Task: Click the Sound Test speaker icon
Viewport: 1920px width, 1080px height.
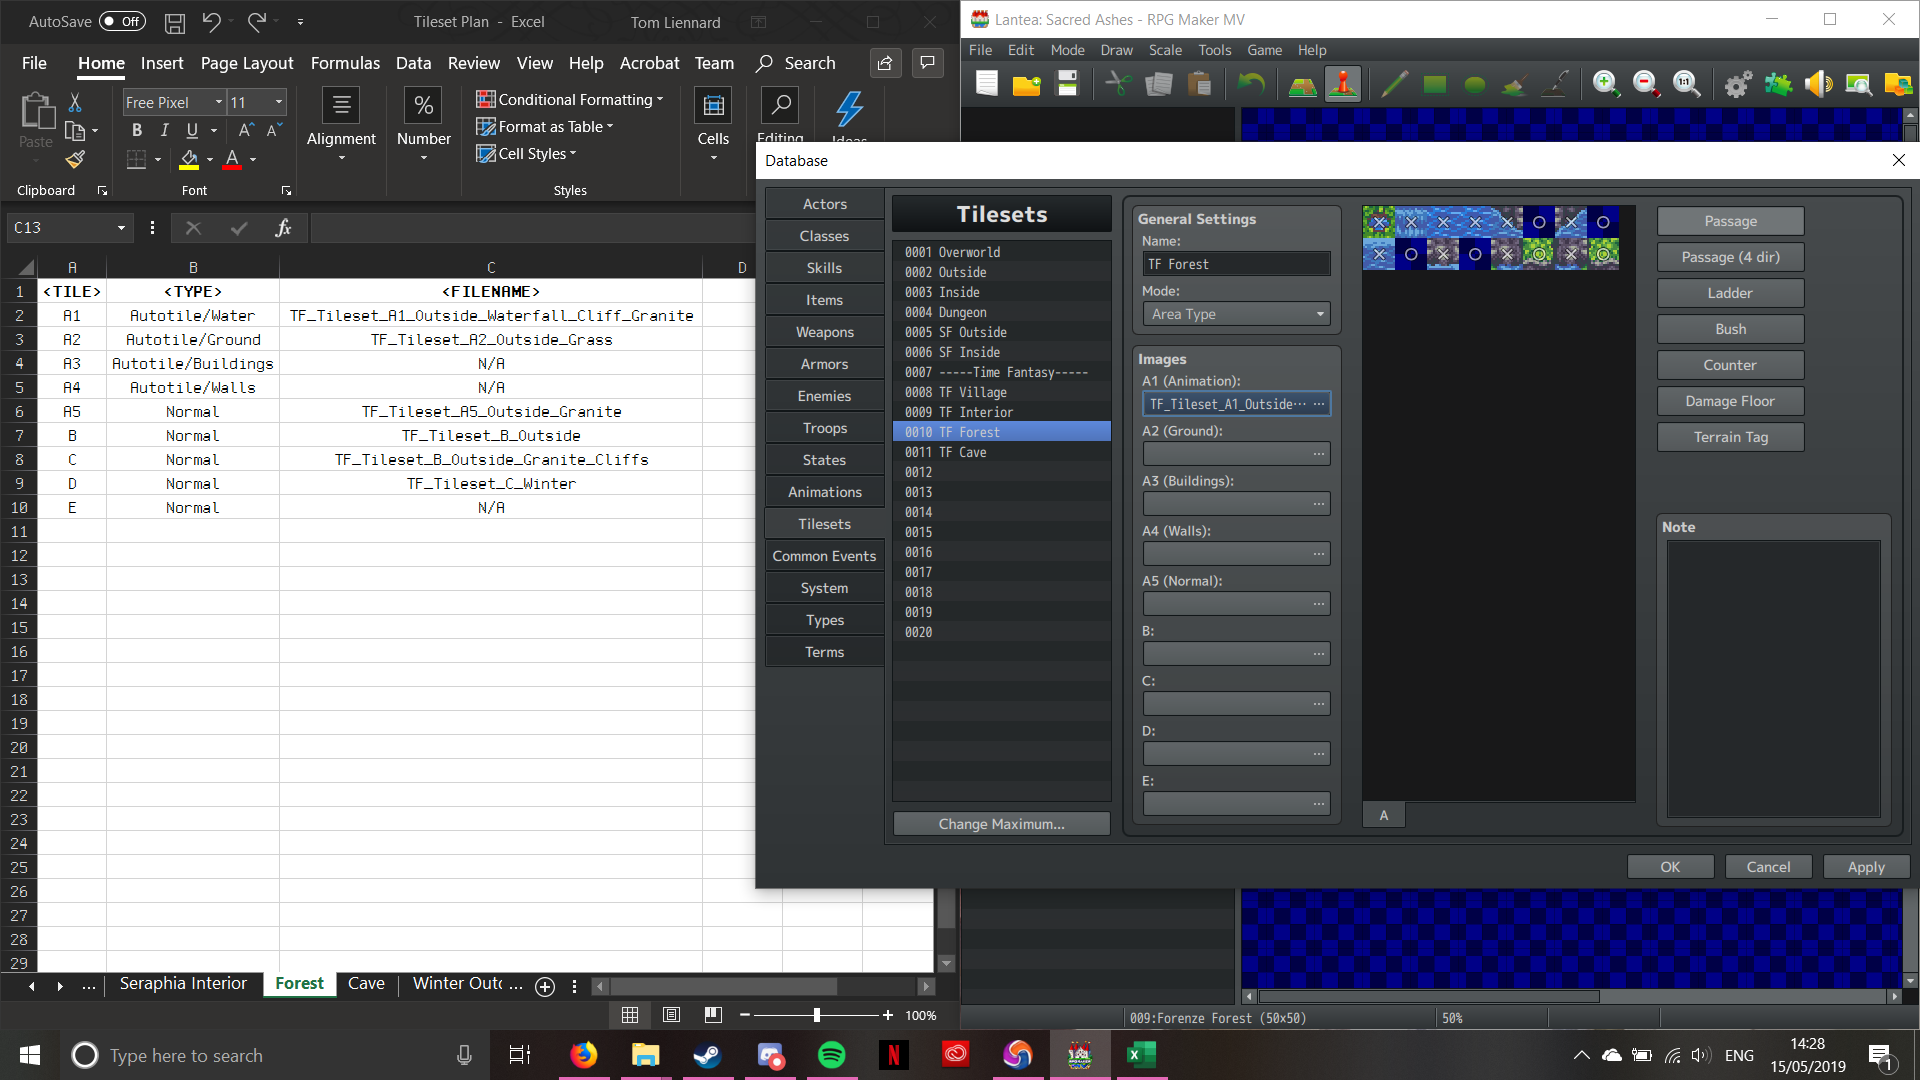Action: click(1818, 85)
